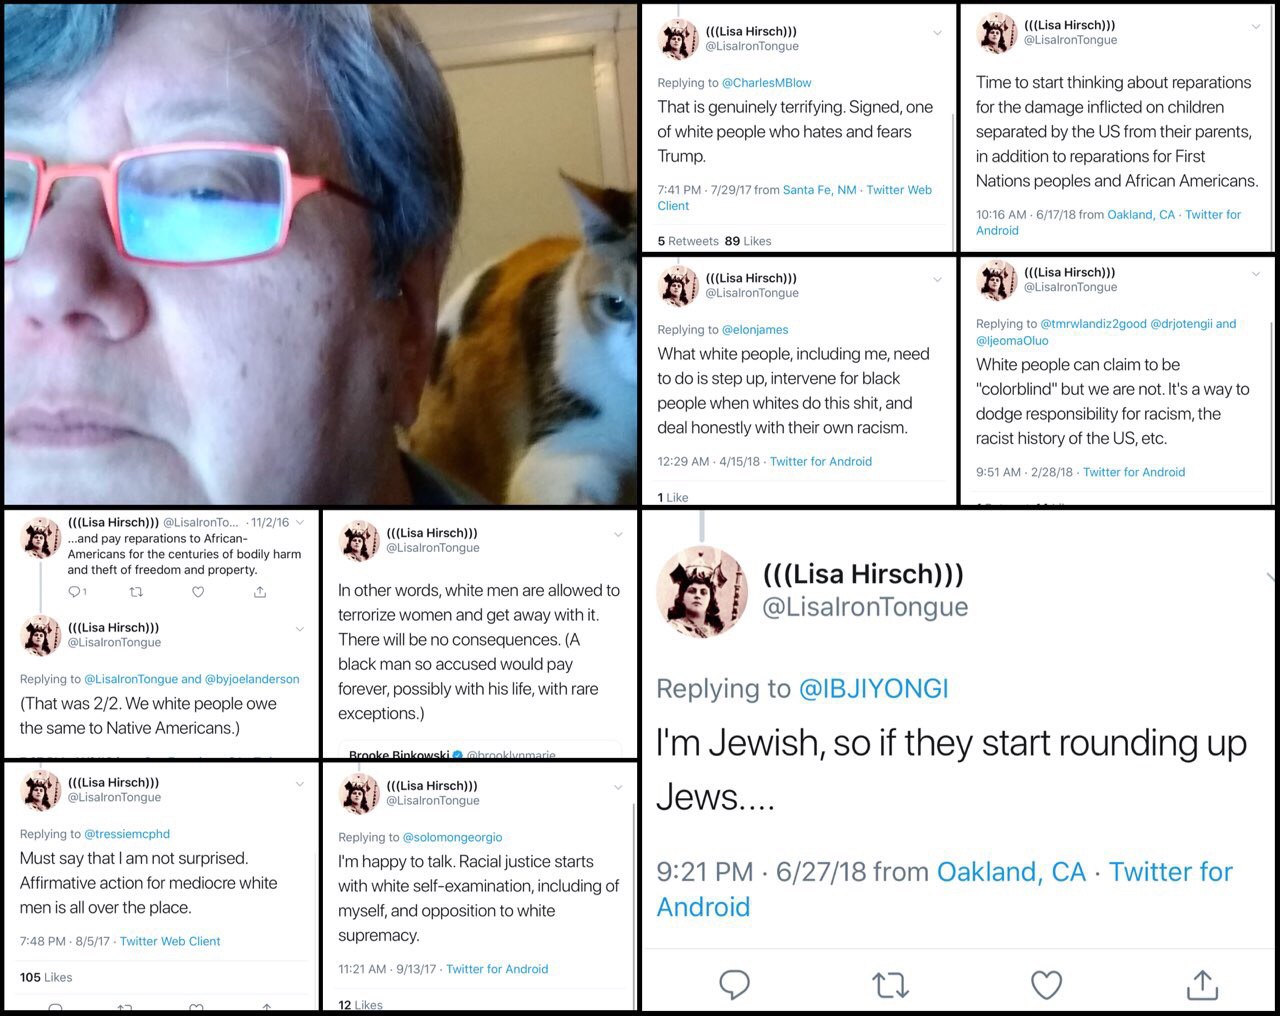Open dropdown chevron on @elonjames reply tweet
This screenshot has width=1280, height=1016.
click(x=937, y=280)
